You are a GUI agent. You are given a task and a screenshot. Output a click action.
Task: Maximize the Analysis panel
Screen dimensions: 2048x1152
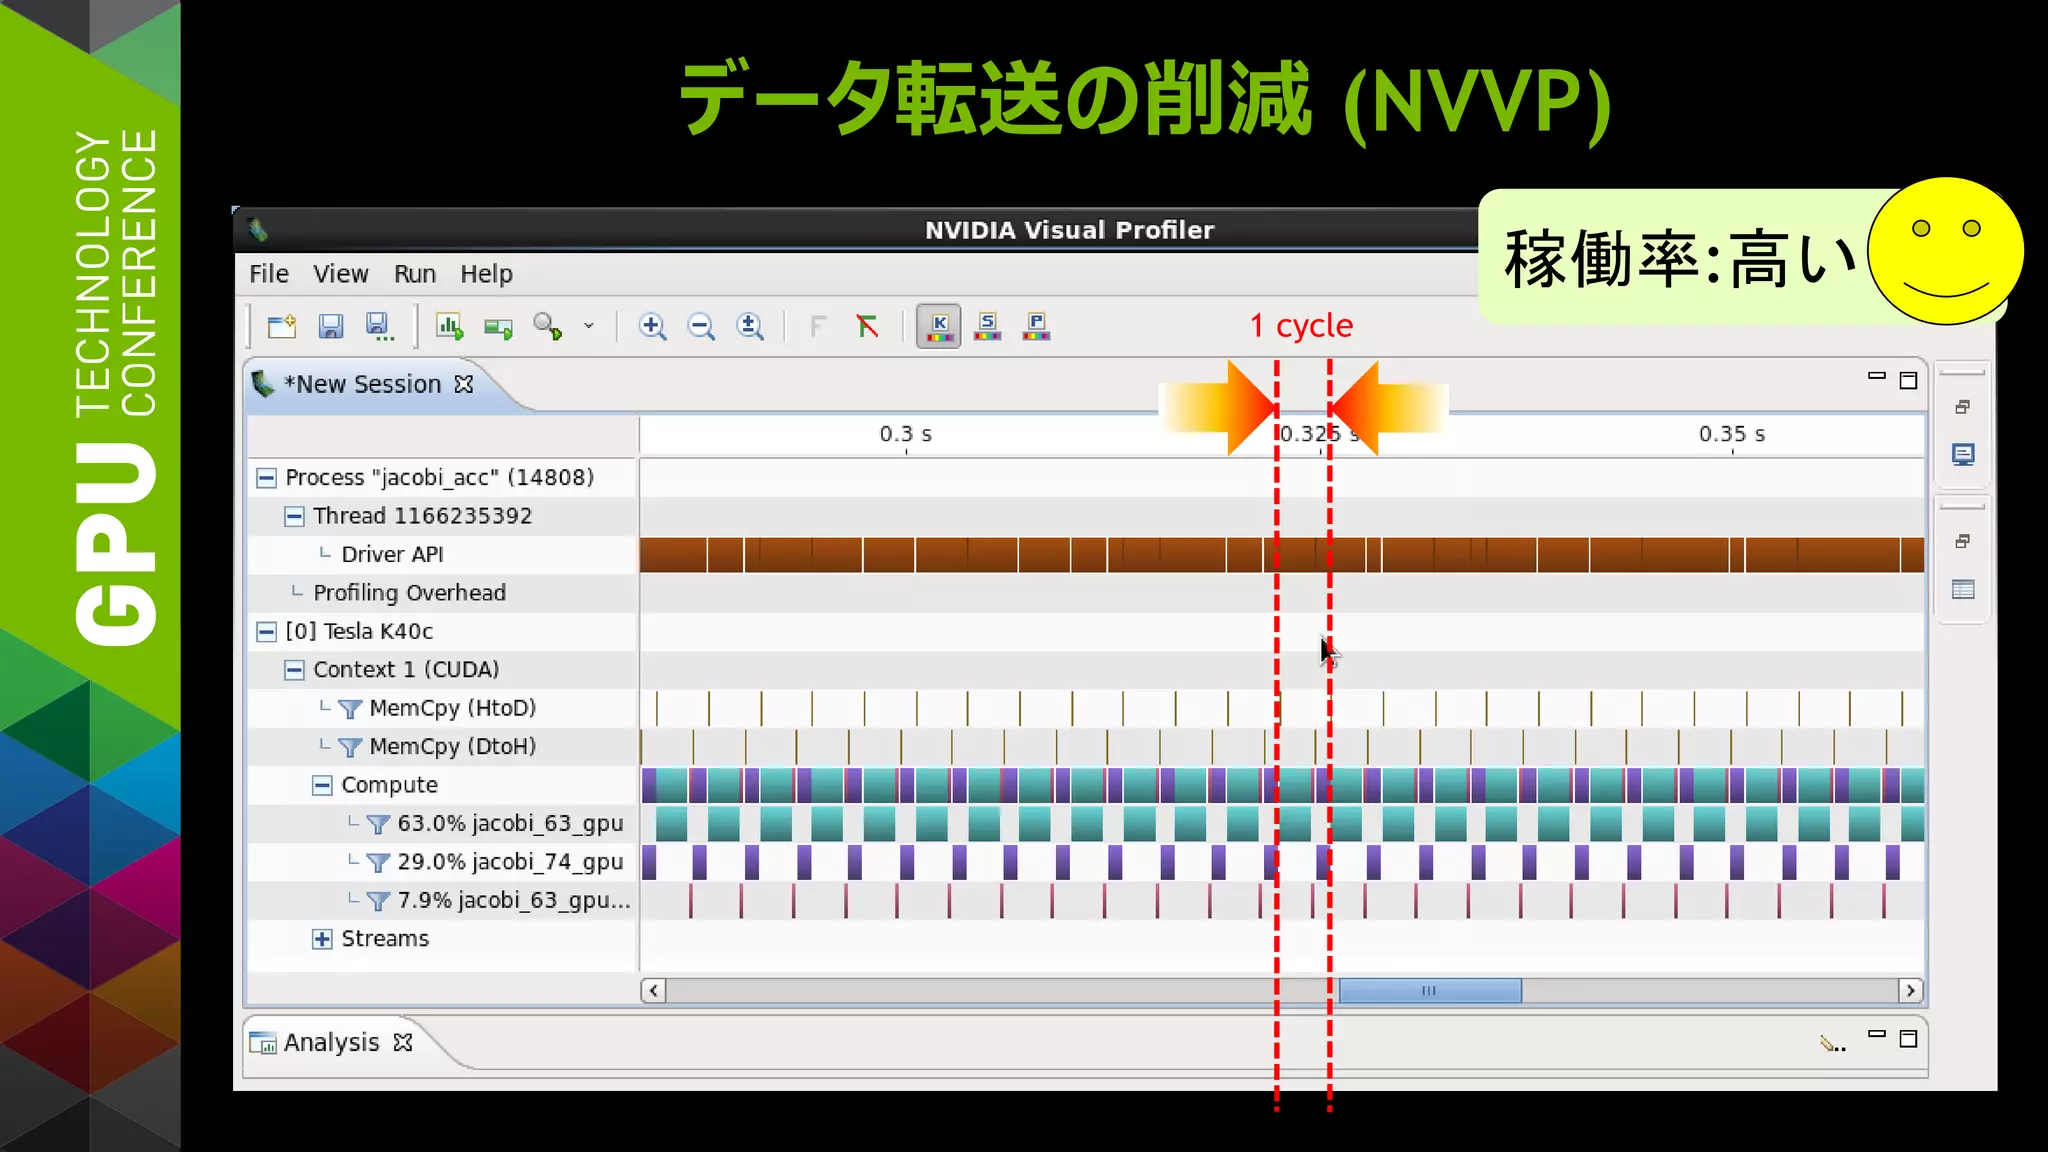(1908, 1039)
